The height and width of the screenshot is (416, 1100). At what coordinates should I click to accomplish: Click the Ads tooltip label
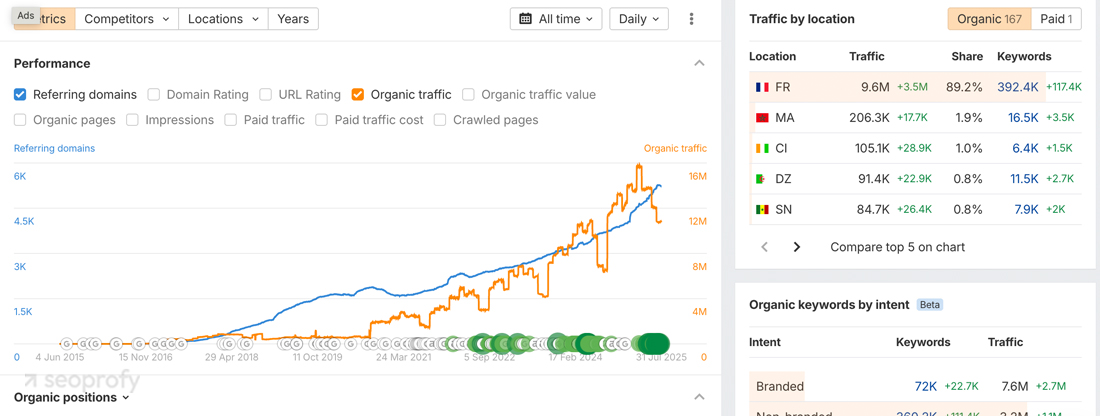(x=25, y=15)
